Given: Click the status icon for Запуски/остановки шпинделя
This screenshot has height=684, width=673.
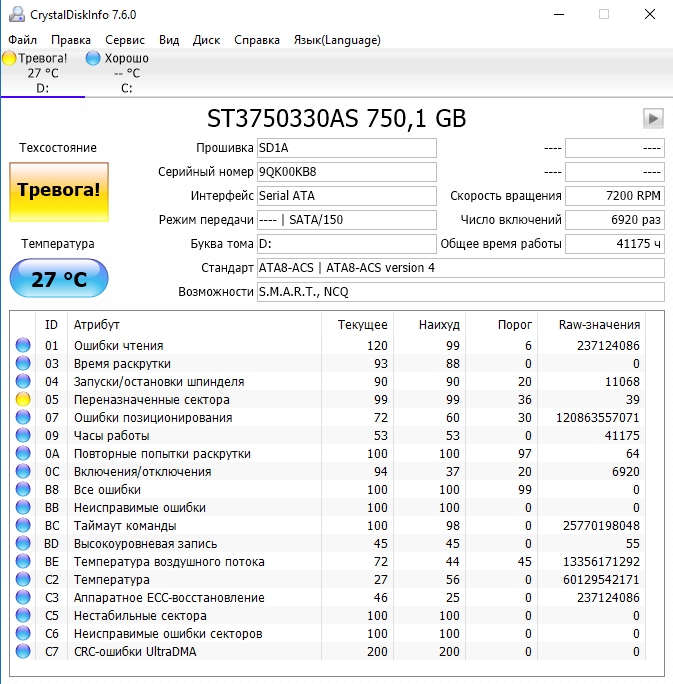Looking at the screenshot, I should pyautogui.click(x=23, y=381).
